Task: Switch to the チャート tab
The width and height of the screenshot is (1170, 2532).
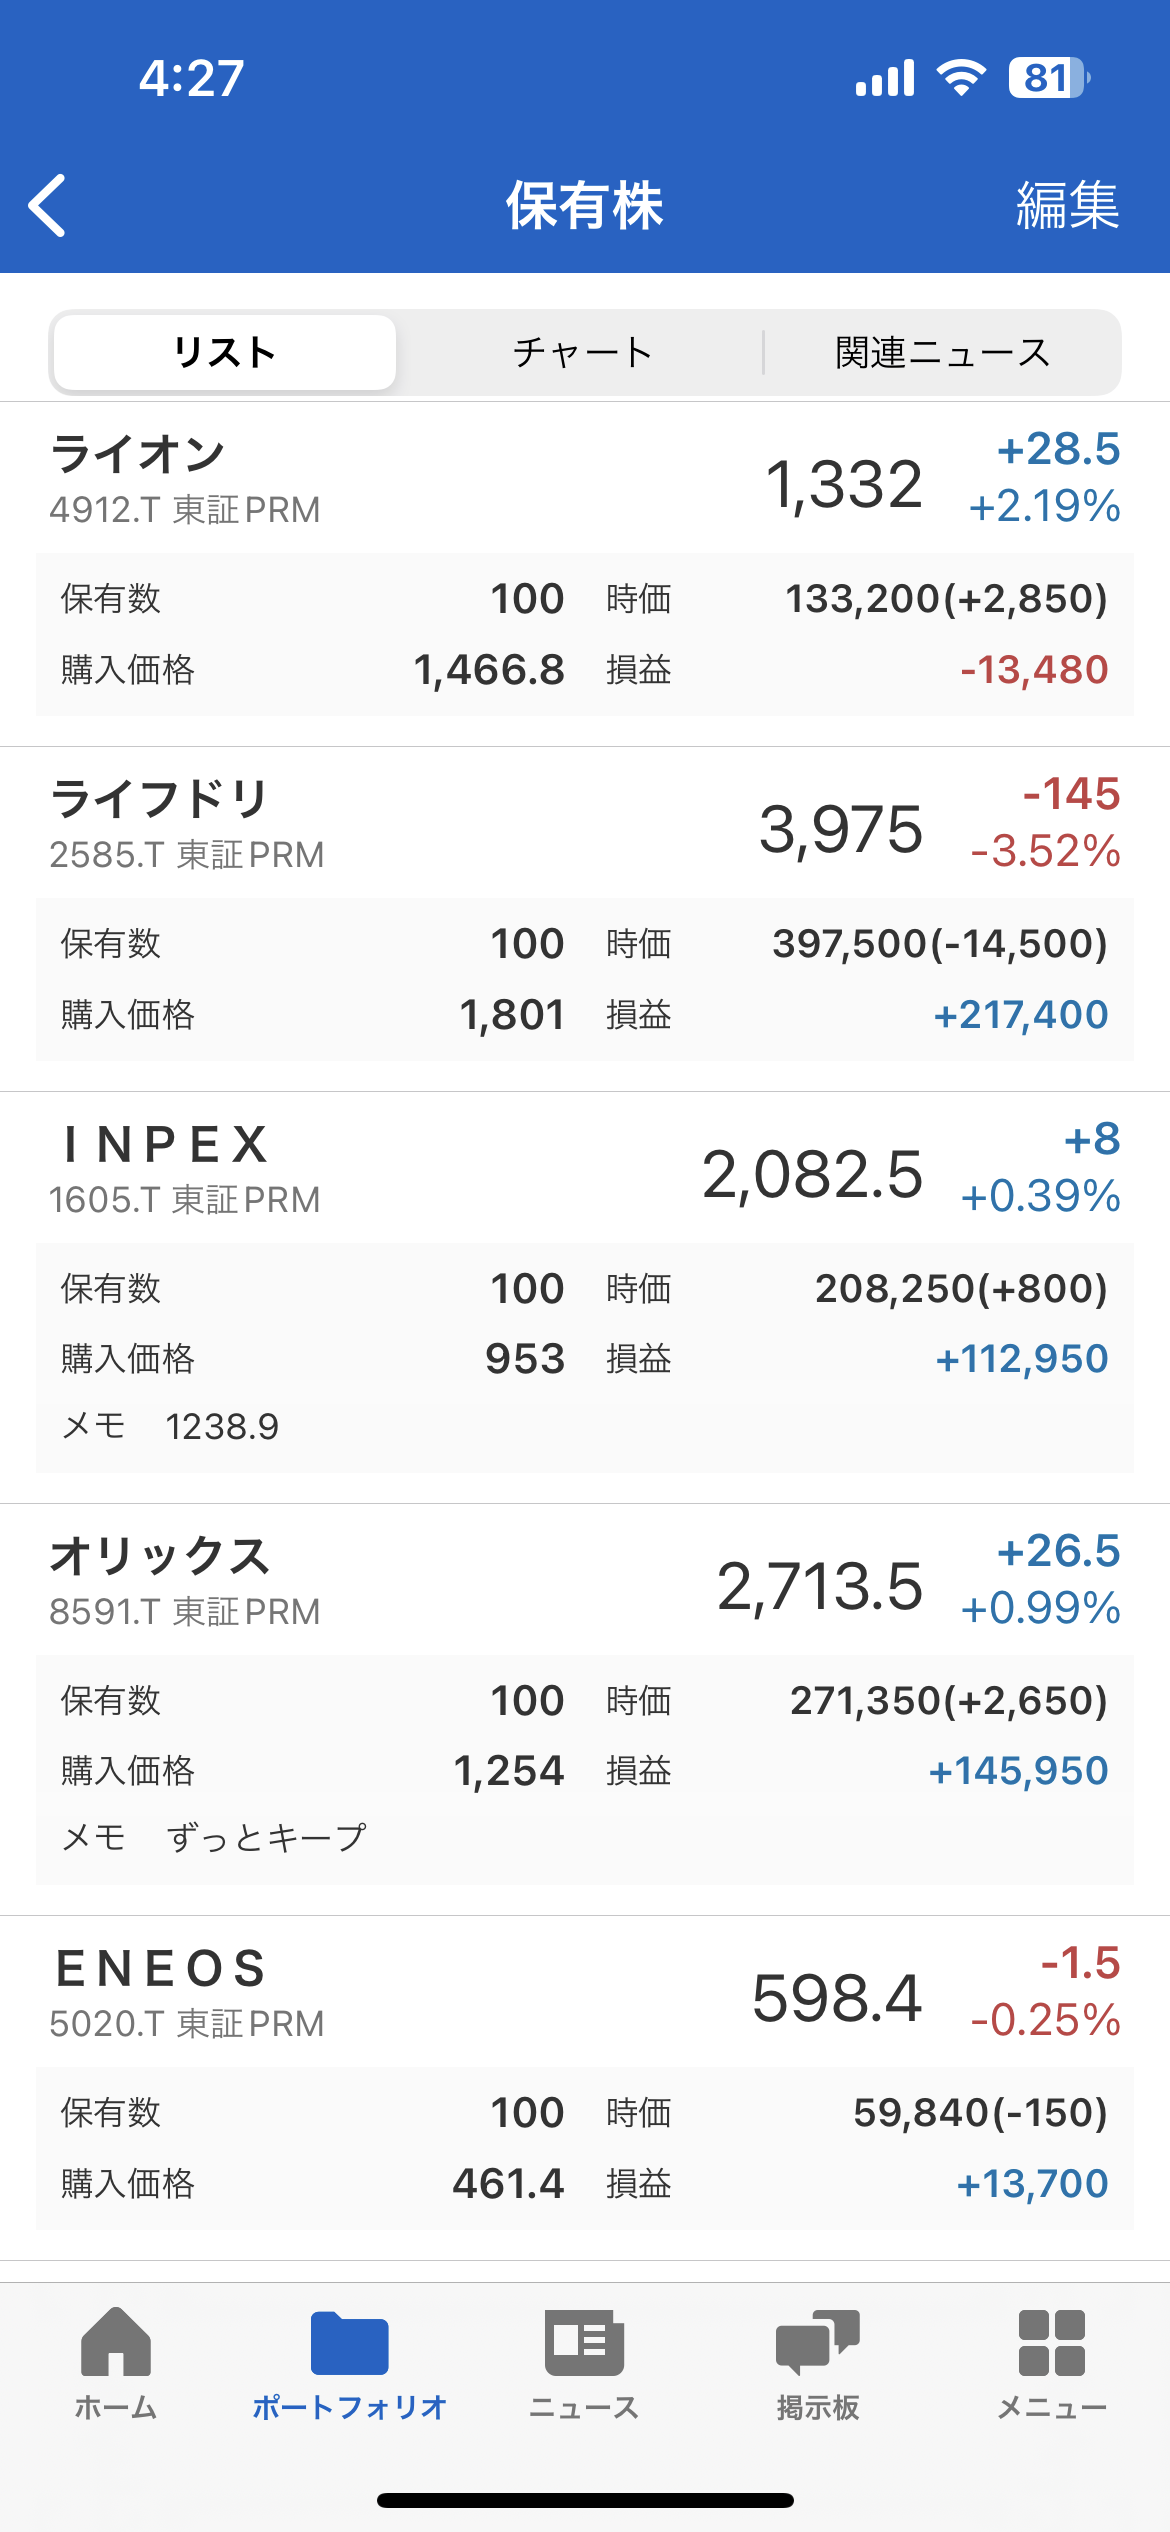Action: coord(583,352)
